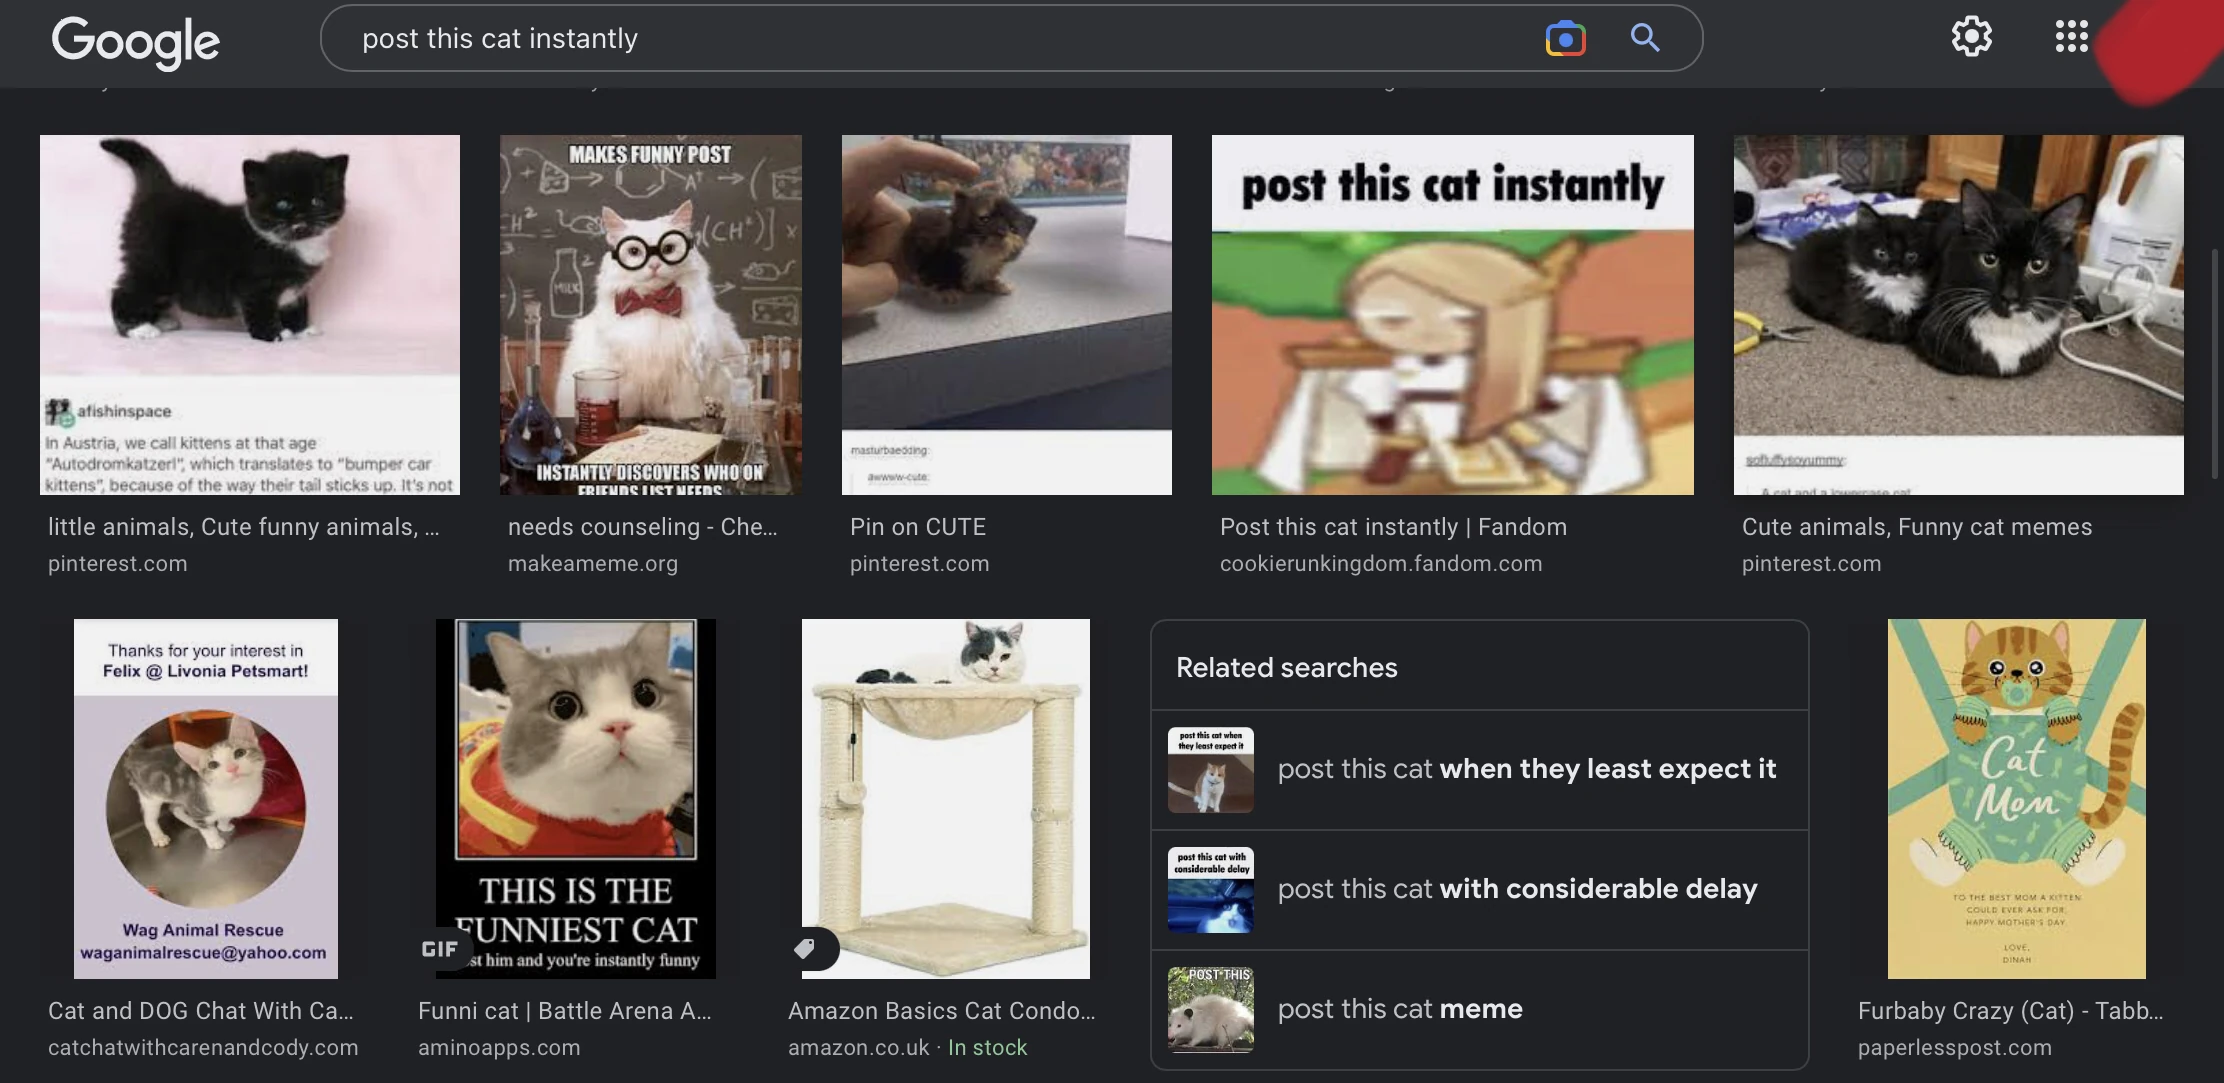Open the Cat Mom card thumbnail
Screen dimensions: 2224x1083
2016,798
